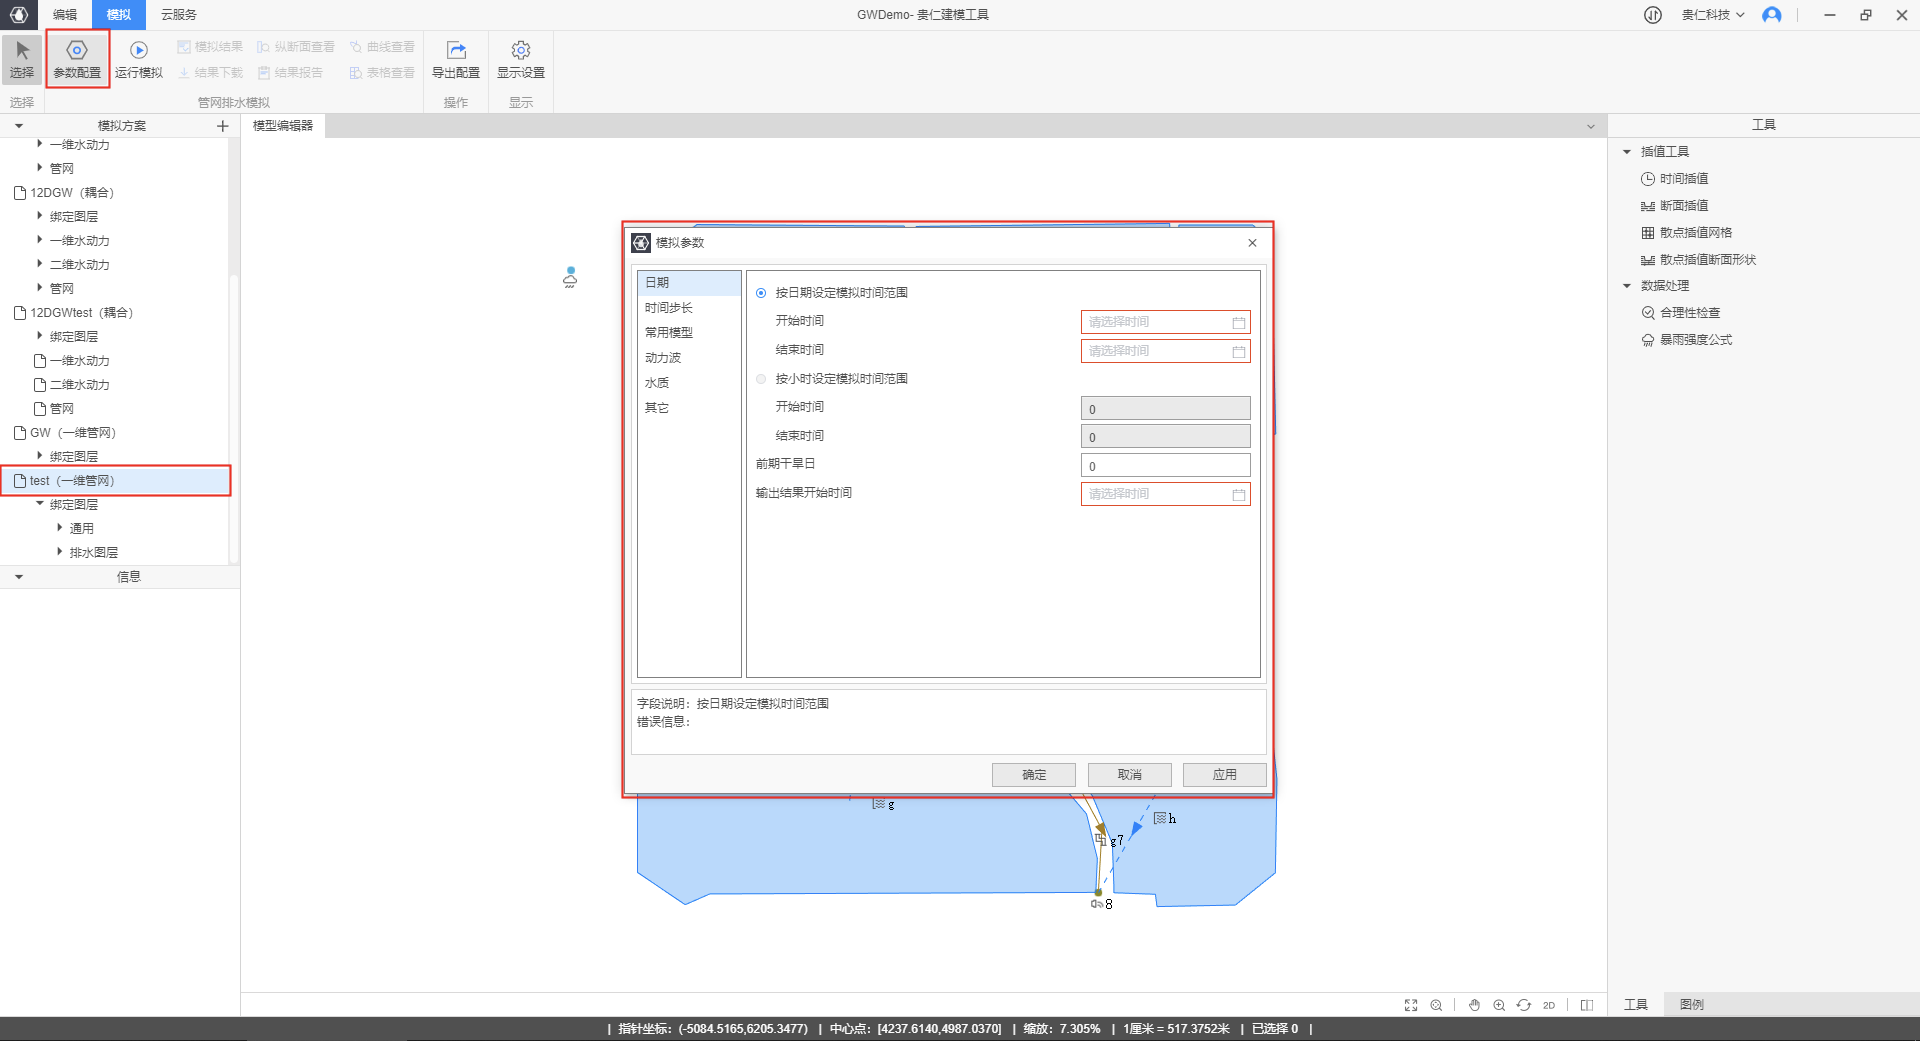Click the 确定 confirm button
The image size is (1920, 1041).
point(1033,775)
